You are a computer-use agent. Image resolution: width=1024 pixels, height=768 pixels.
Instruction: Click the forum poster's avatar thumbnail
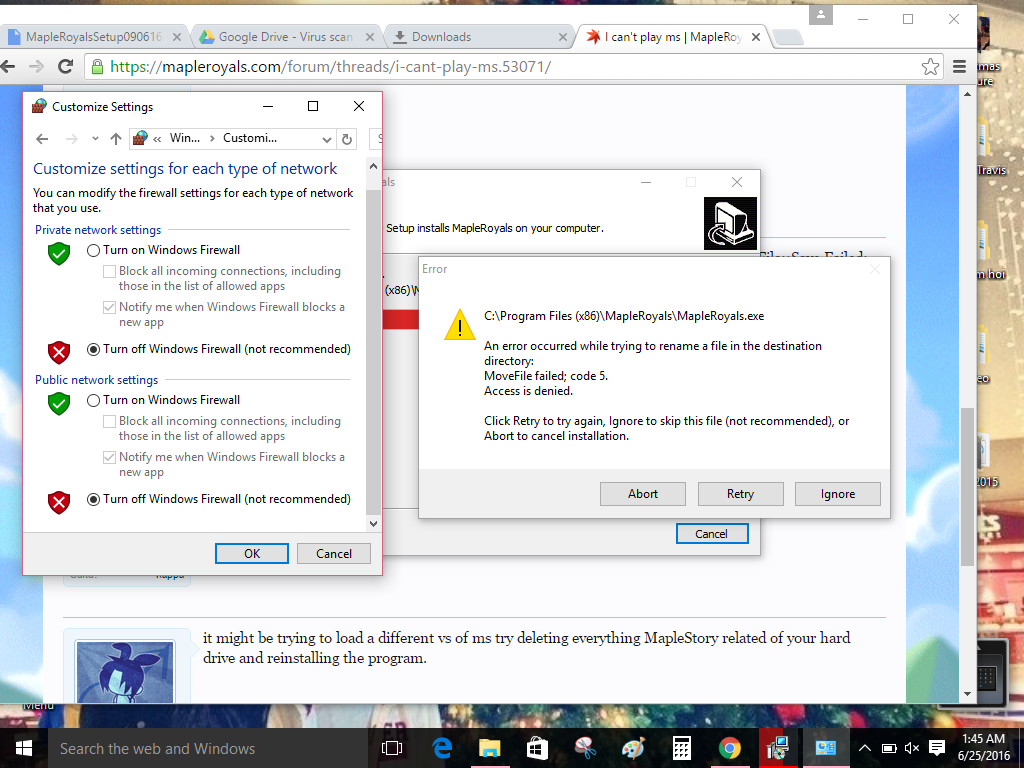[125, 673]
